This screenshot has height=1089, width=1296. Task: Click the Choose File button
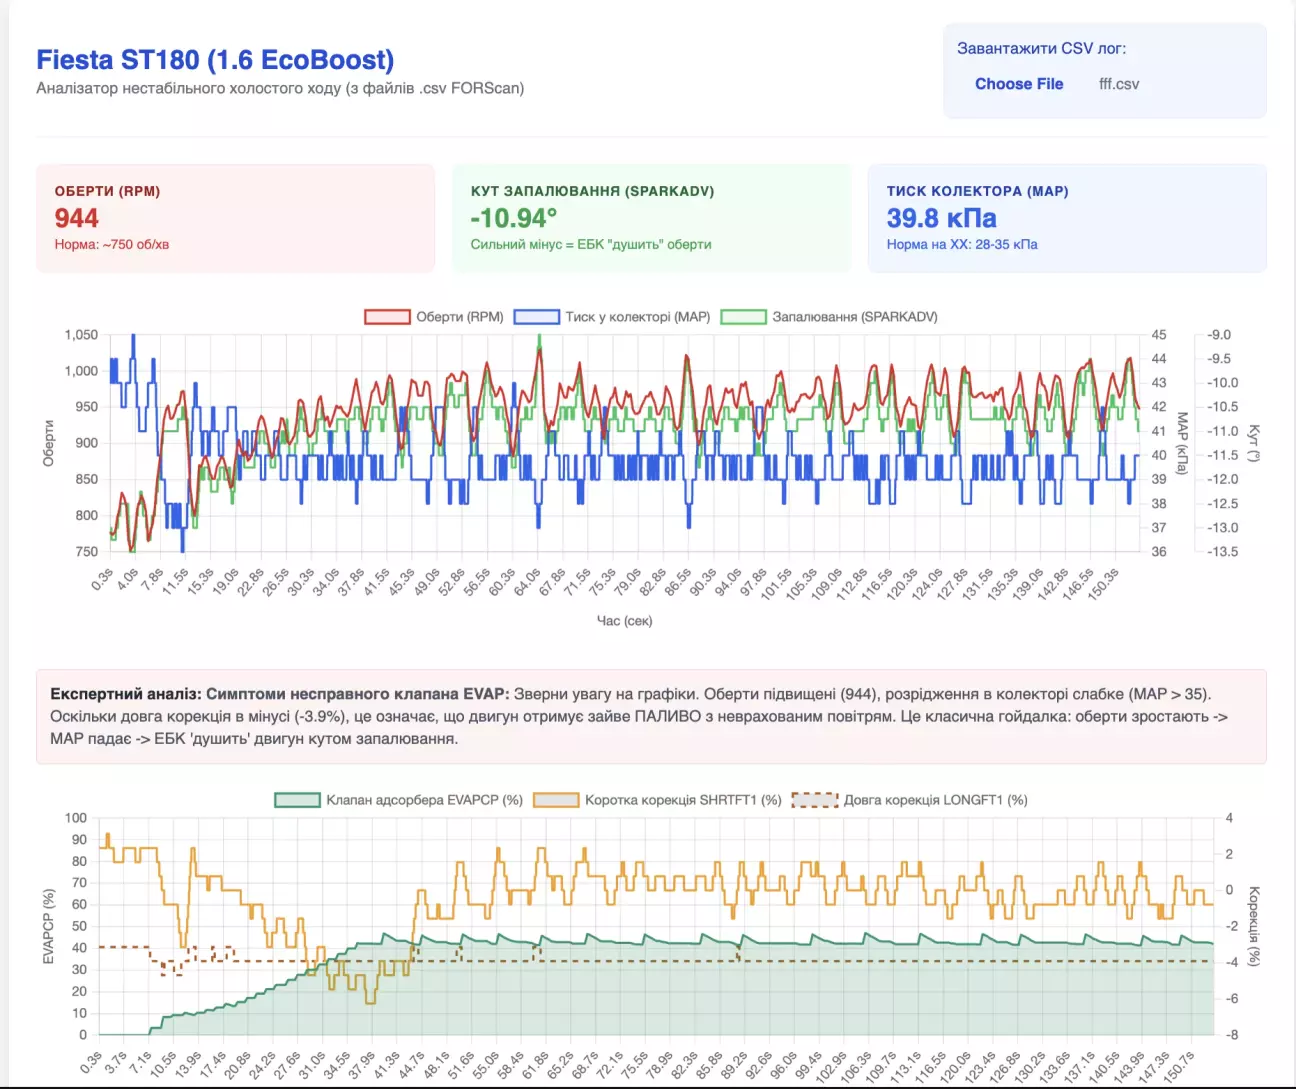coord(1019,84)
